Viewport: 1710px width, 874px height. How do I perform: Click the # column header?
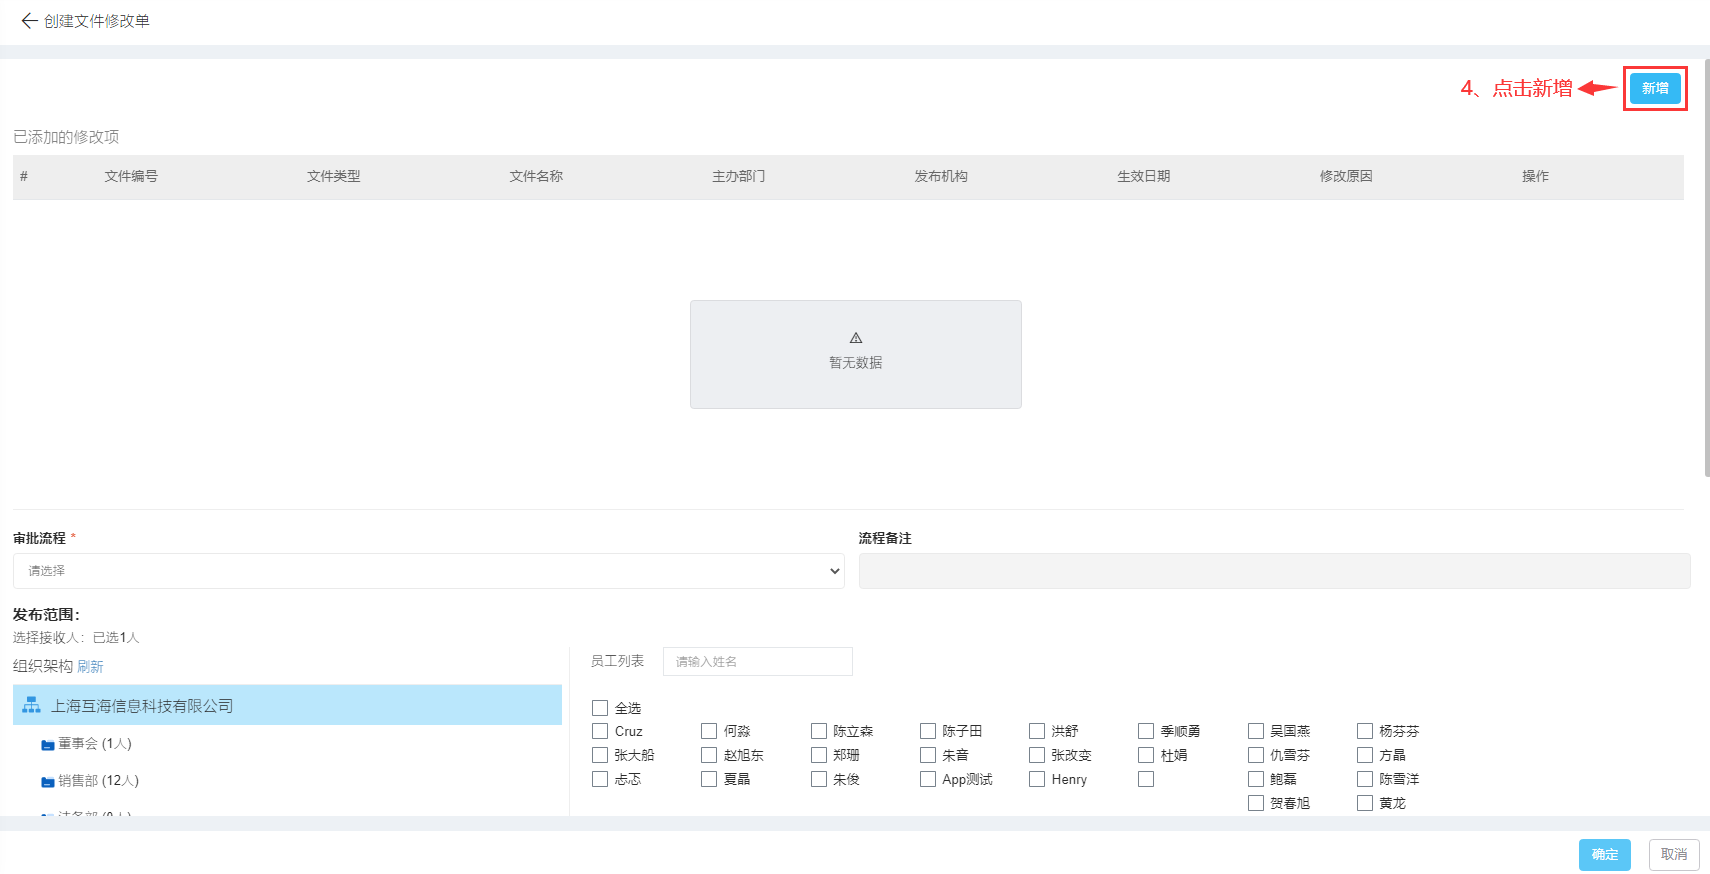(x=24, y=176)
